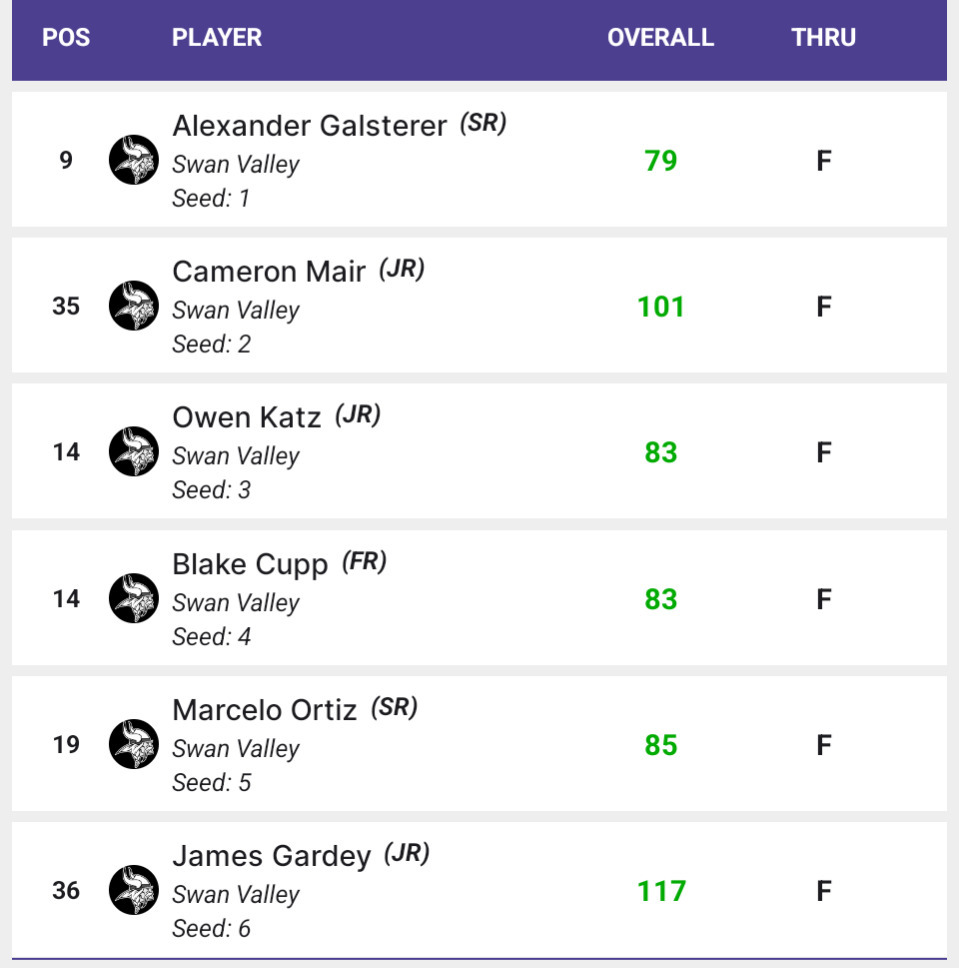Image resolution: width=959 pixels, height=968 pixels.
Task: Sort by POS column header
Action: 66,38
